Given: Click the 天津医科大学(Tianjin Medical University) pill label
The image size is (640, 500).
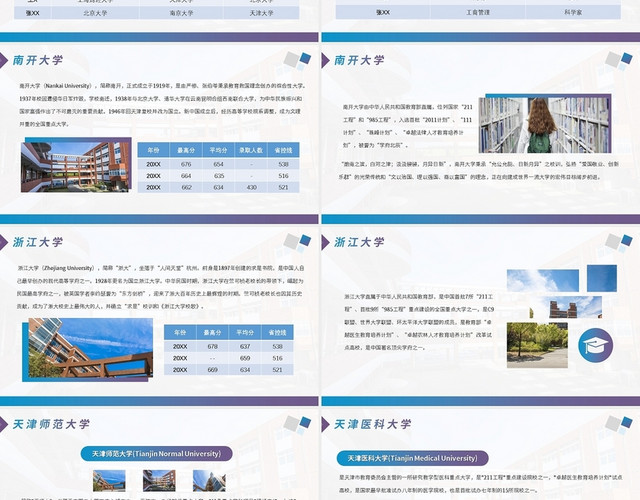Looking at the screenshot, I should click(412, 458).
